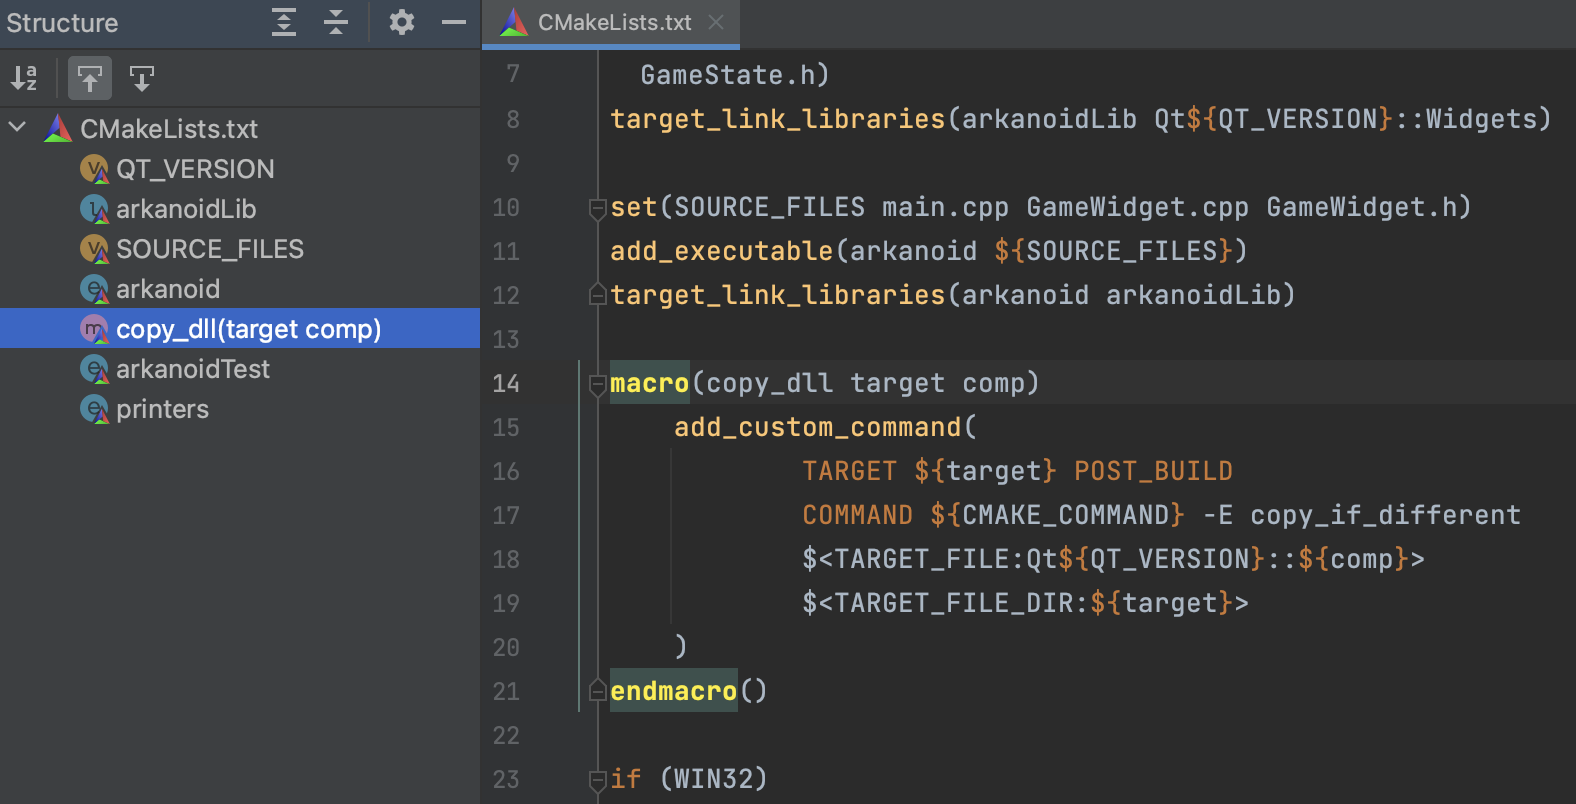Click COMMAND keyword on line 17
This screenshot has height=804, width=1576.
[858, 515]
